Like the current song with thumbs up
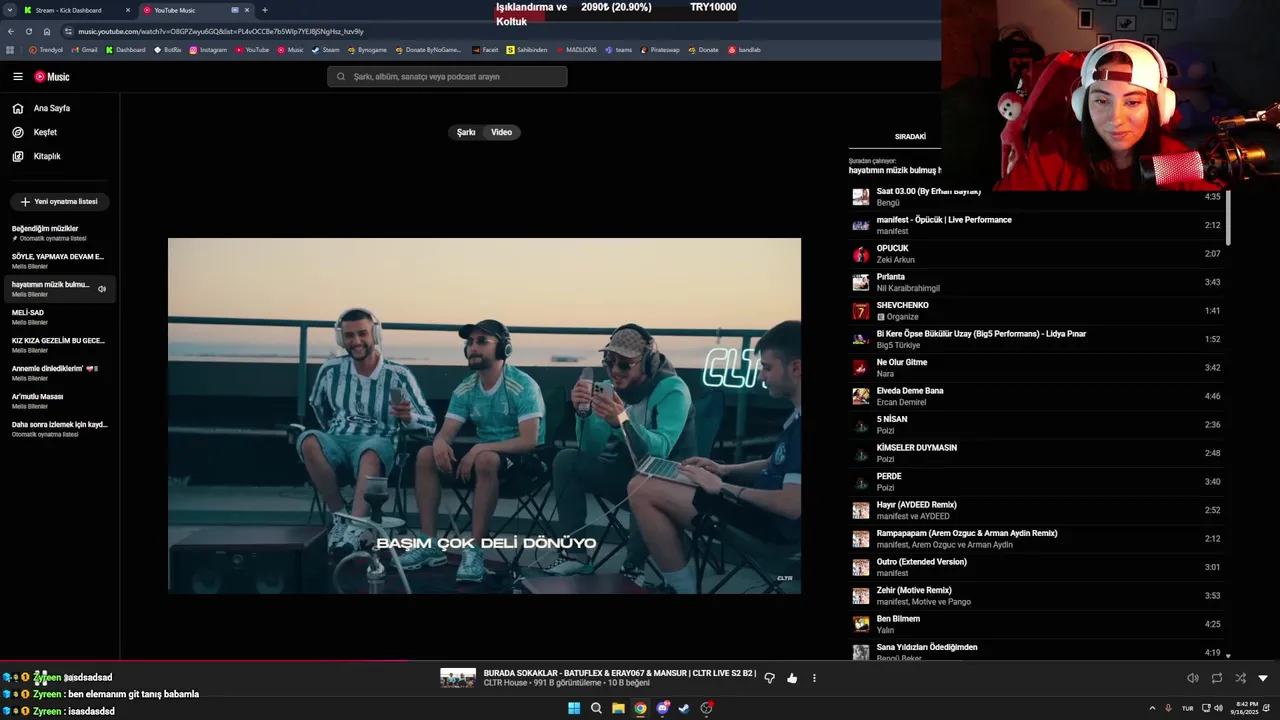This screenshot has height=720, width=1280. [x=792, y=678]
